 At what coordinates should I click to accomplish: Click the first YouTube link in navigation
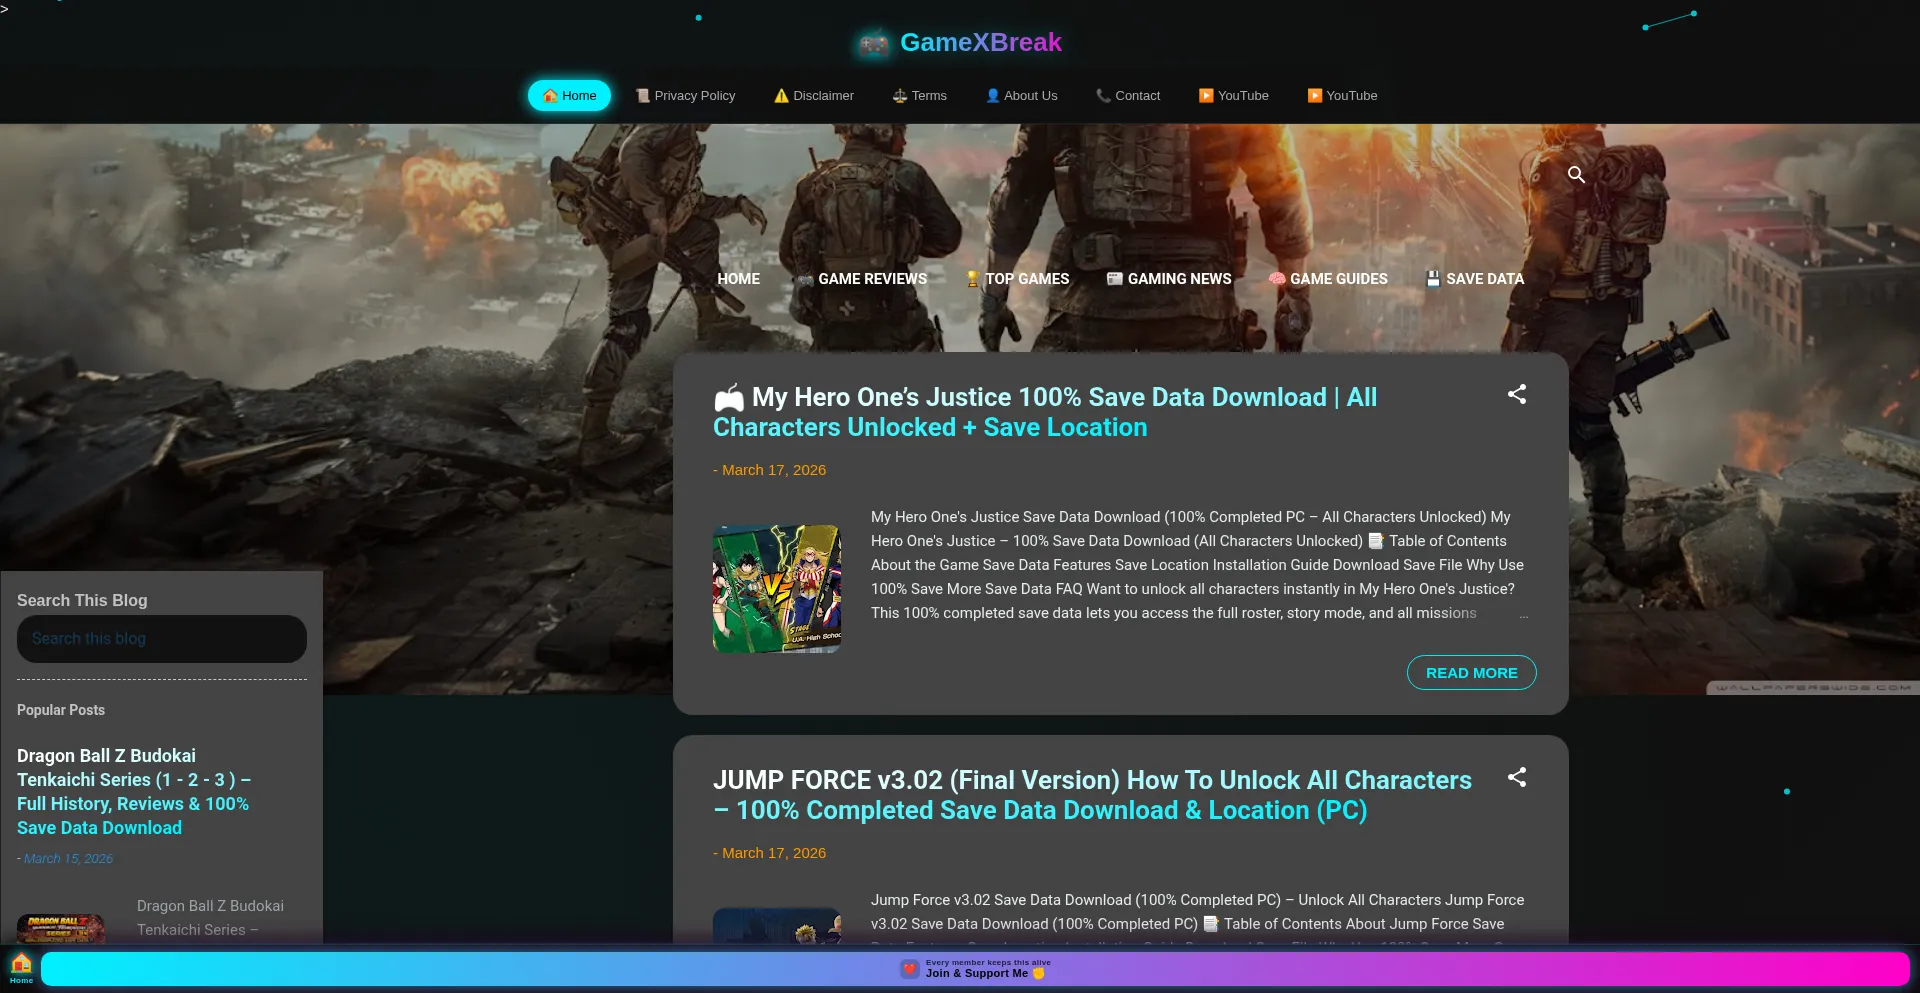(1234, 95)
